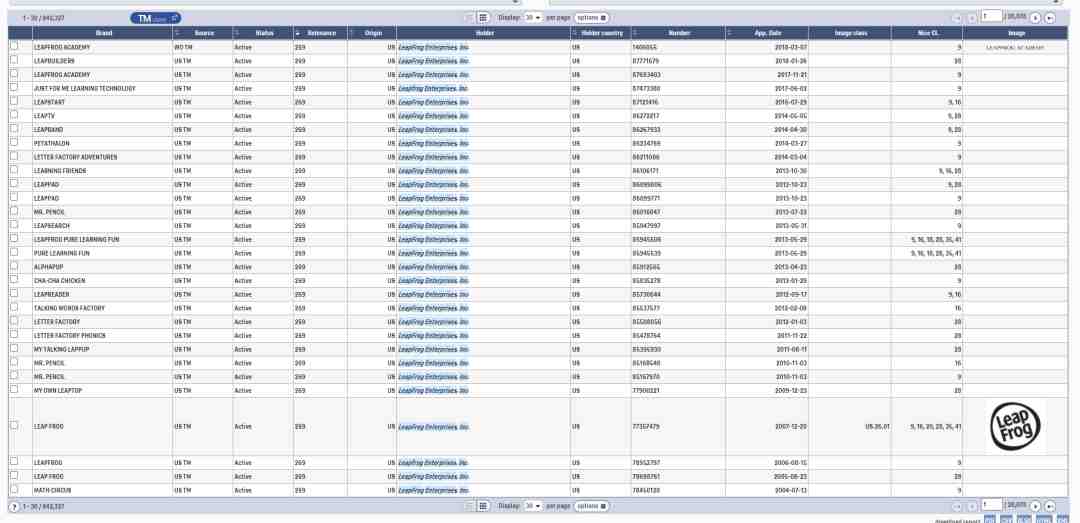Open LEAPFROG ACADEMY WO TM image thumbnail
The height and width of the screenshot is (523, 1080).
(x=1015, y=48)
